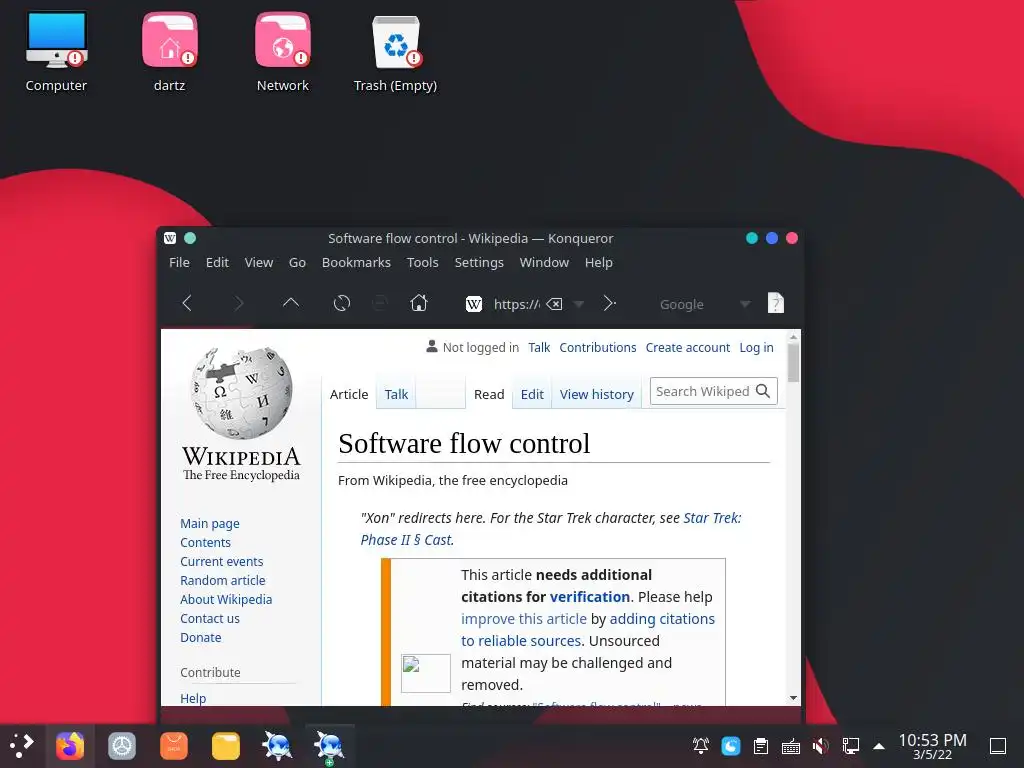Screen dimensions: 1024x768
Task: Clear the URL with the clear button
Action: point(554,304)
